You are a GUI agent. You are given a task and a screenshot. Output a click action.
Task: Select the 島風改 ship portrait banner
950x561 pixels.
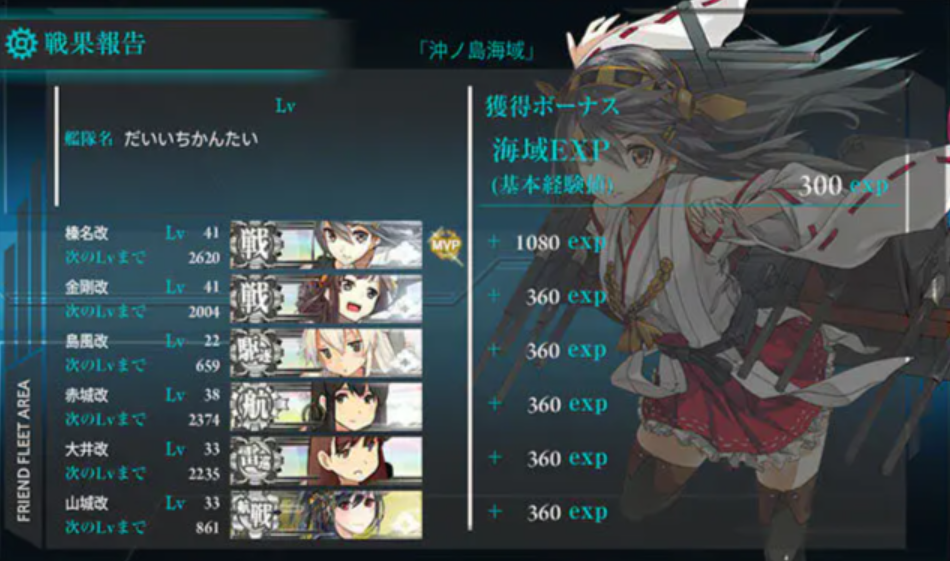coord(327,352)
